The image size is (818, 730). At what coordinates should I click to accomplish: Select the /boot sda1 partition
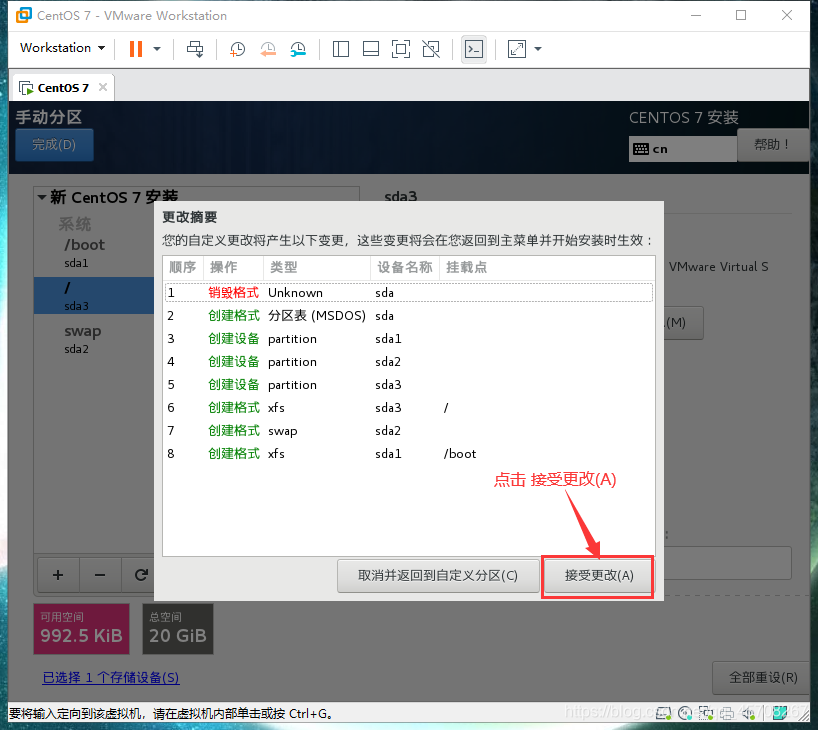(x=94, y=254)
